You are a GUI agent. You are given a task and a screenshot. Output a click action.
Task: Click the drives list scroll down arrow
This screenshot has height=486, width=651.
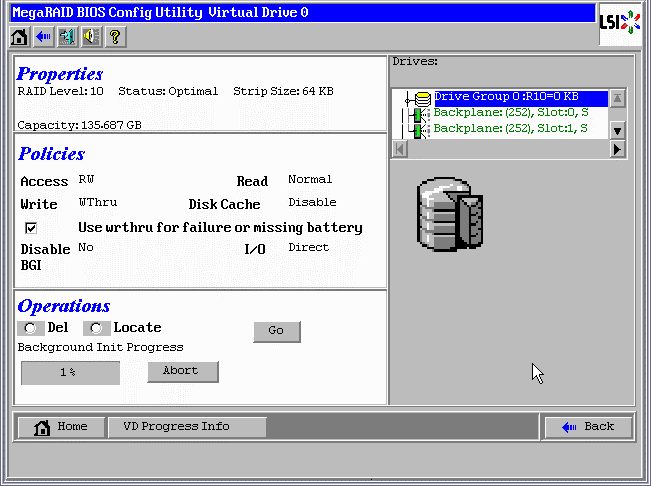point(617,131)
